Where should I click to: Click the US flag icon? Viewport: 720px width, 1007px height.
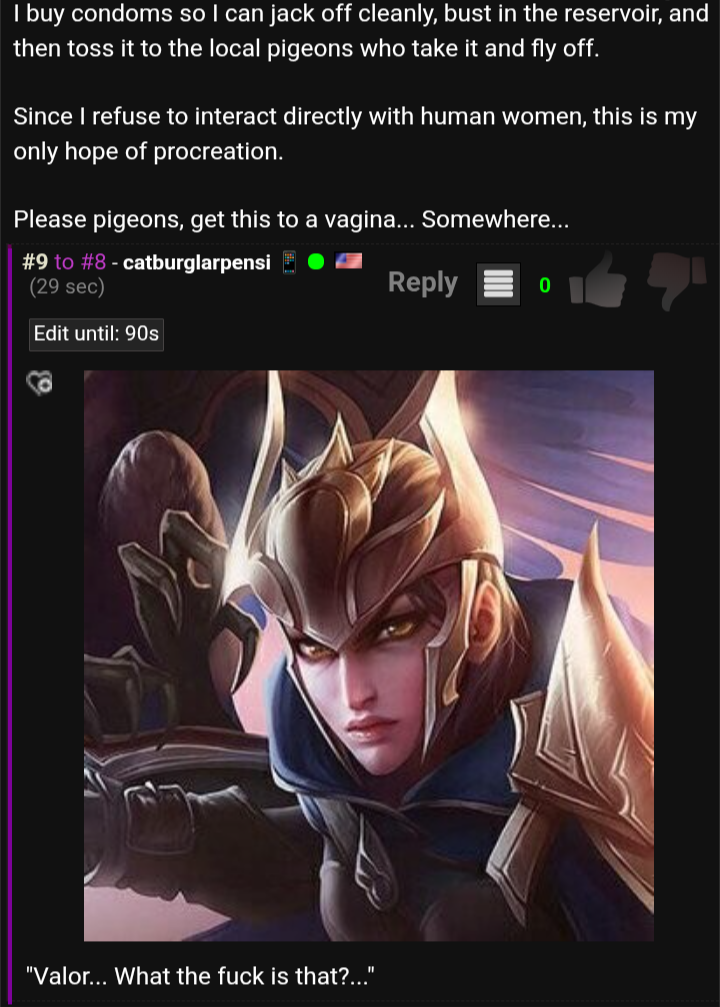coord(349,261)
